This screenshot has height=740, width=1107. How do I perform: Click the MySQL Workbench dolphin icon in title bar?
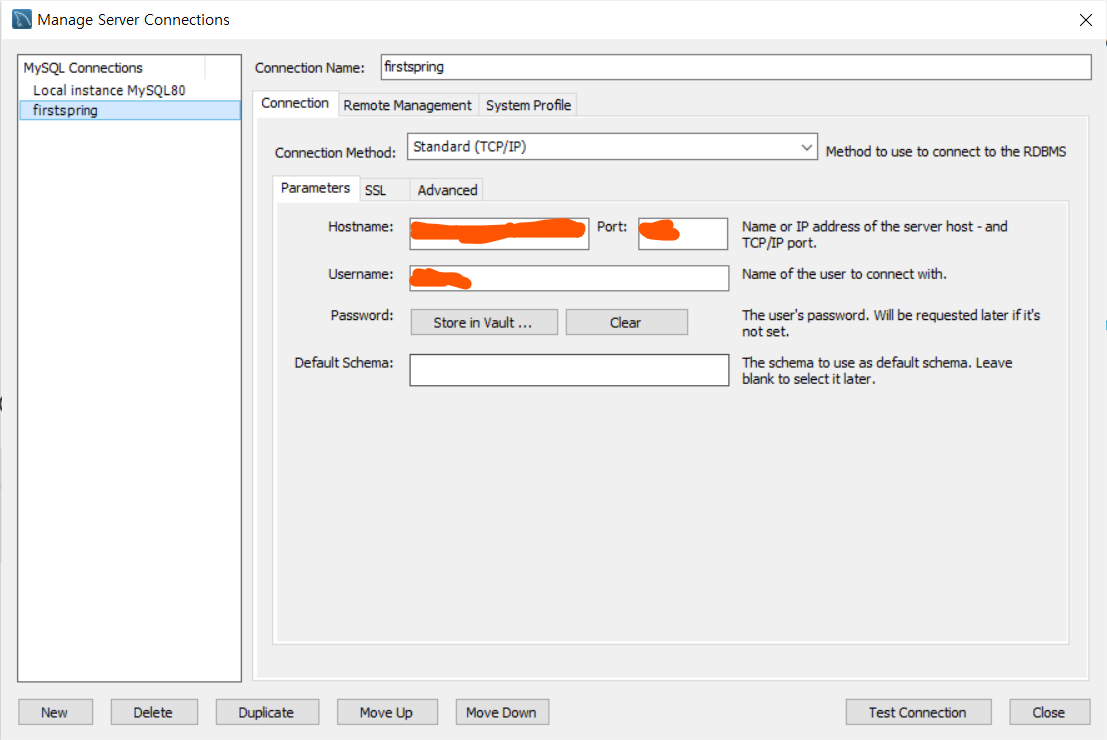tap(21, 19)
